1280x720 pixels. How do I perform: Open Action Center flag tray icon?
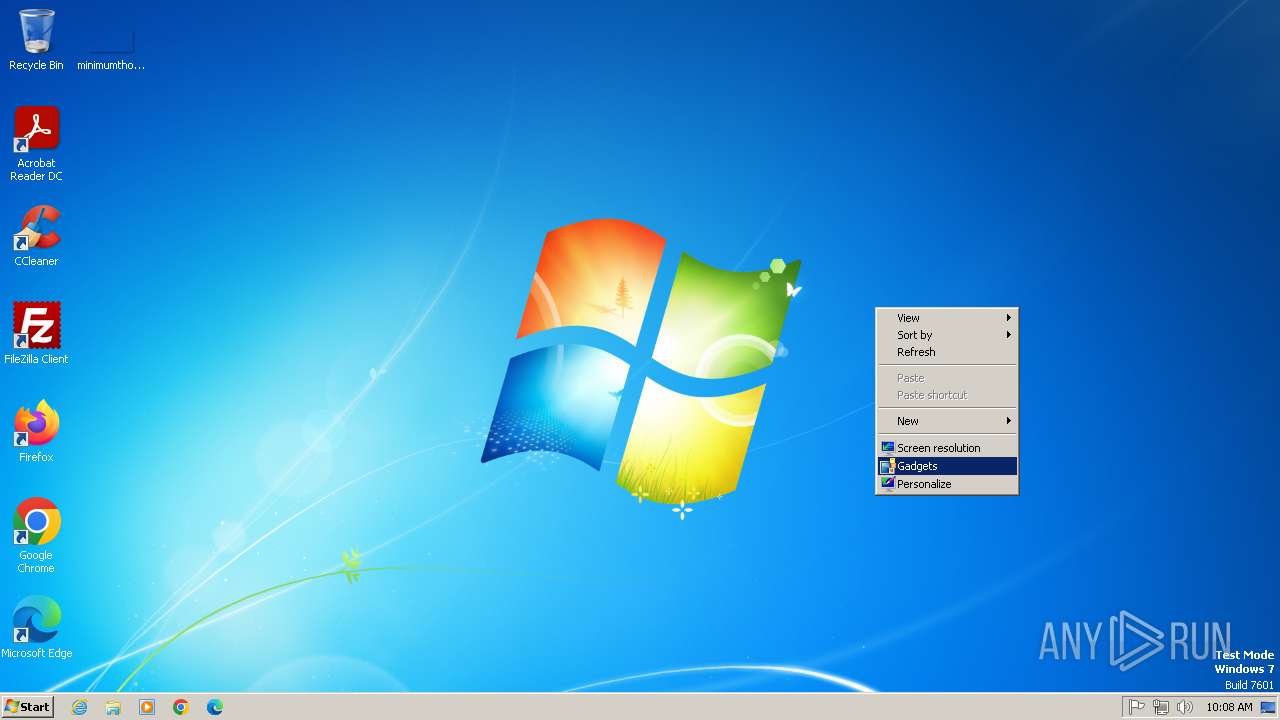tap(1137, 707)
